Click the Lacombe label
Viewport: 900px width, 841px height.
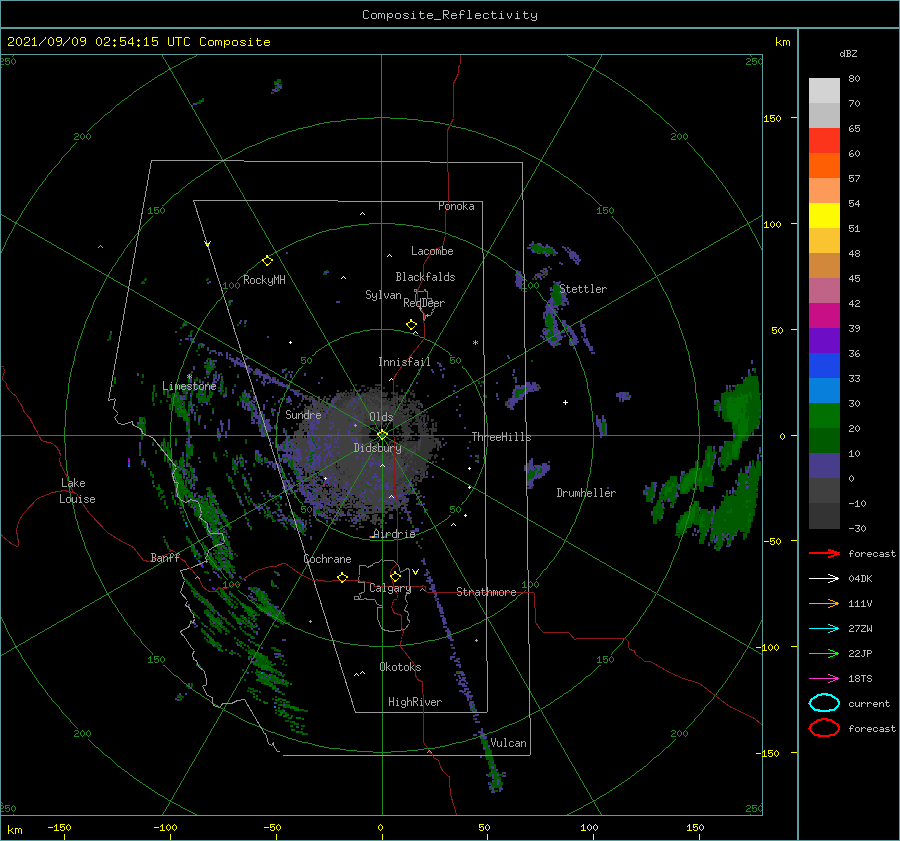click(x=432, y=251)
